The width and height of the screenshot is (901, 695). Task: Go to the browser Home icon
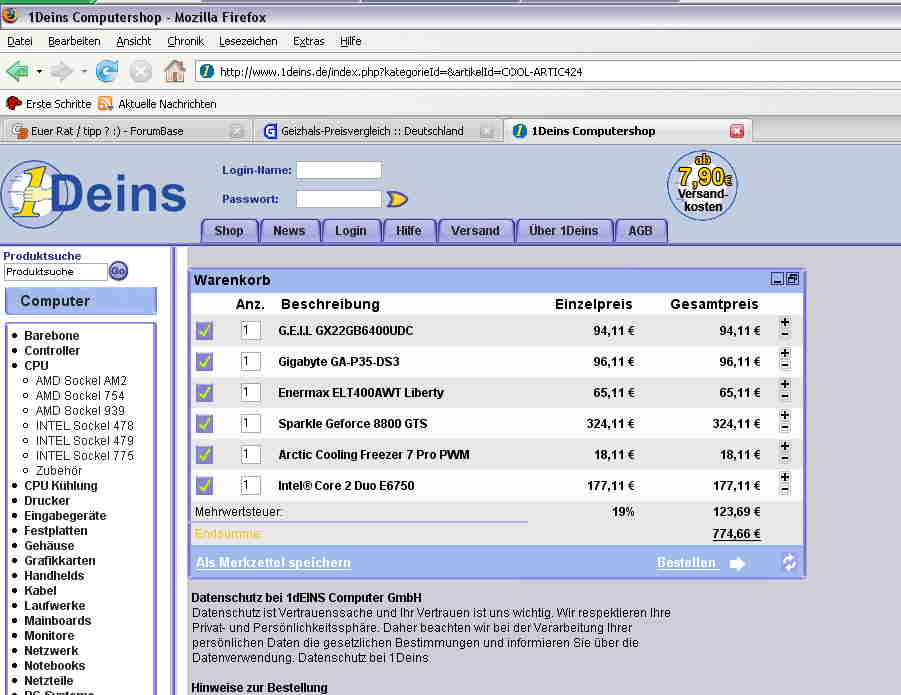pyautogui.click(x=175, y=71)
